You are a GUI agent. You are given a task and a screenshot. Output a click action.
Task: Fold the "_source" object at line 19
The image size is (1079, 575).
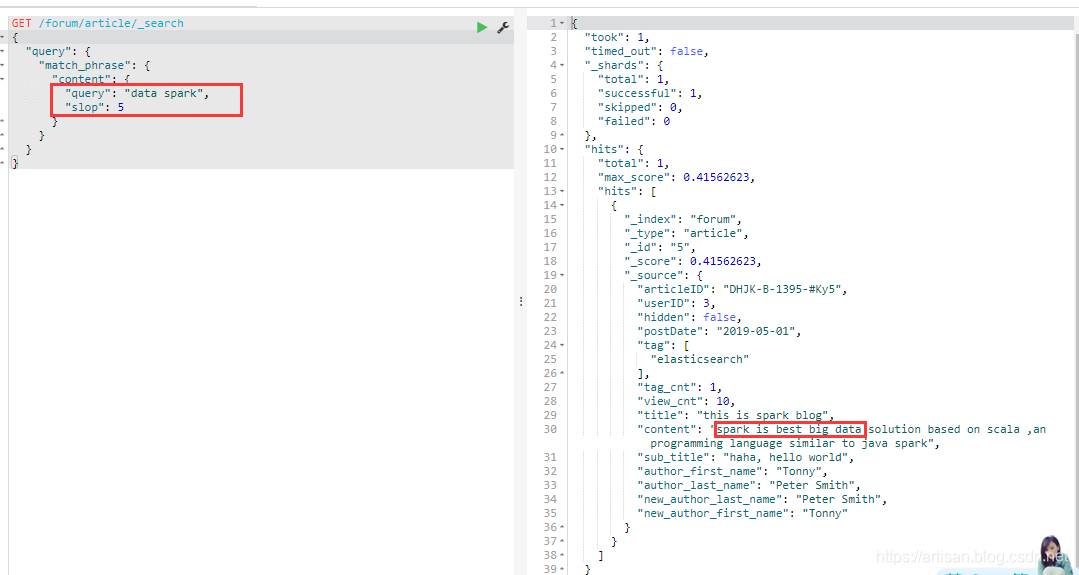[565, 275]
